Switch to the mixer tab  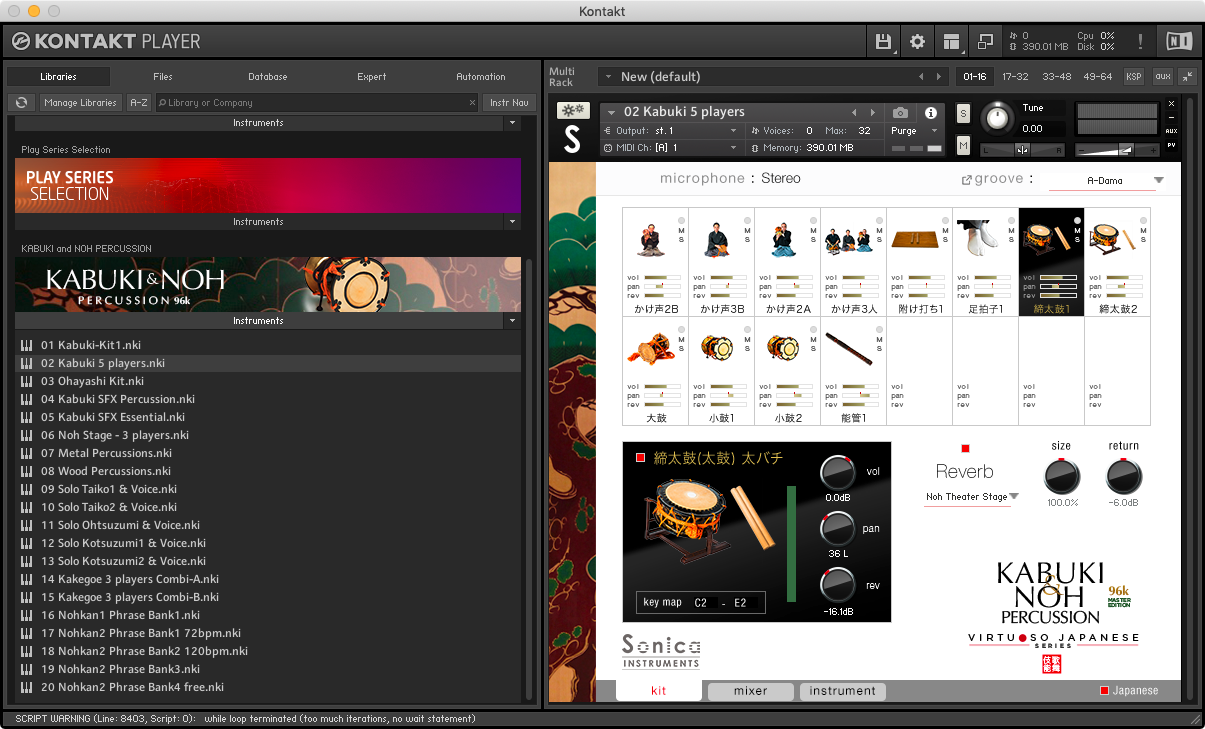(x=751, y=691)
